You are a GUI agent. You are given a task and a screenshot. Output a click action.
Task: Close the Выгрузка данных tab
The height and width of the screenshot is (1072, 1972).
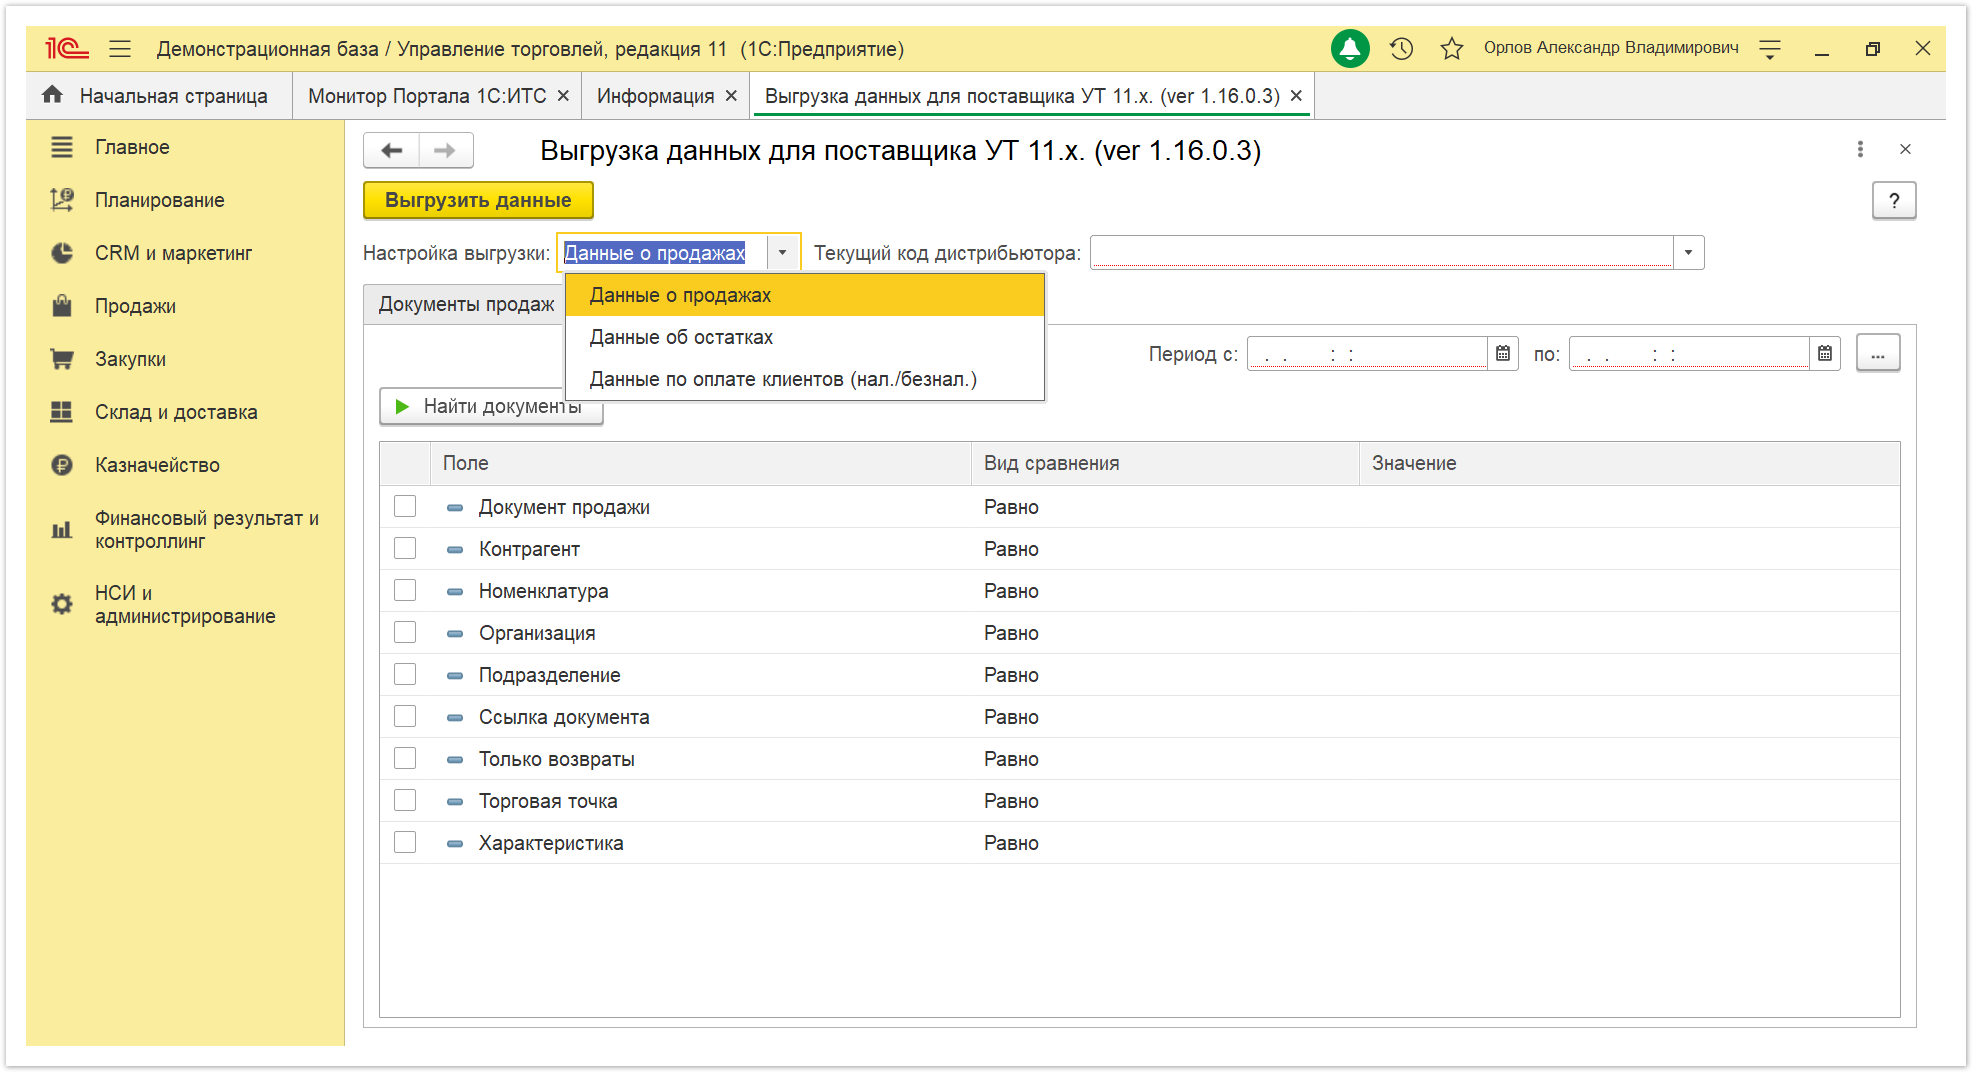point(1296,95)
